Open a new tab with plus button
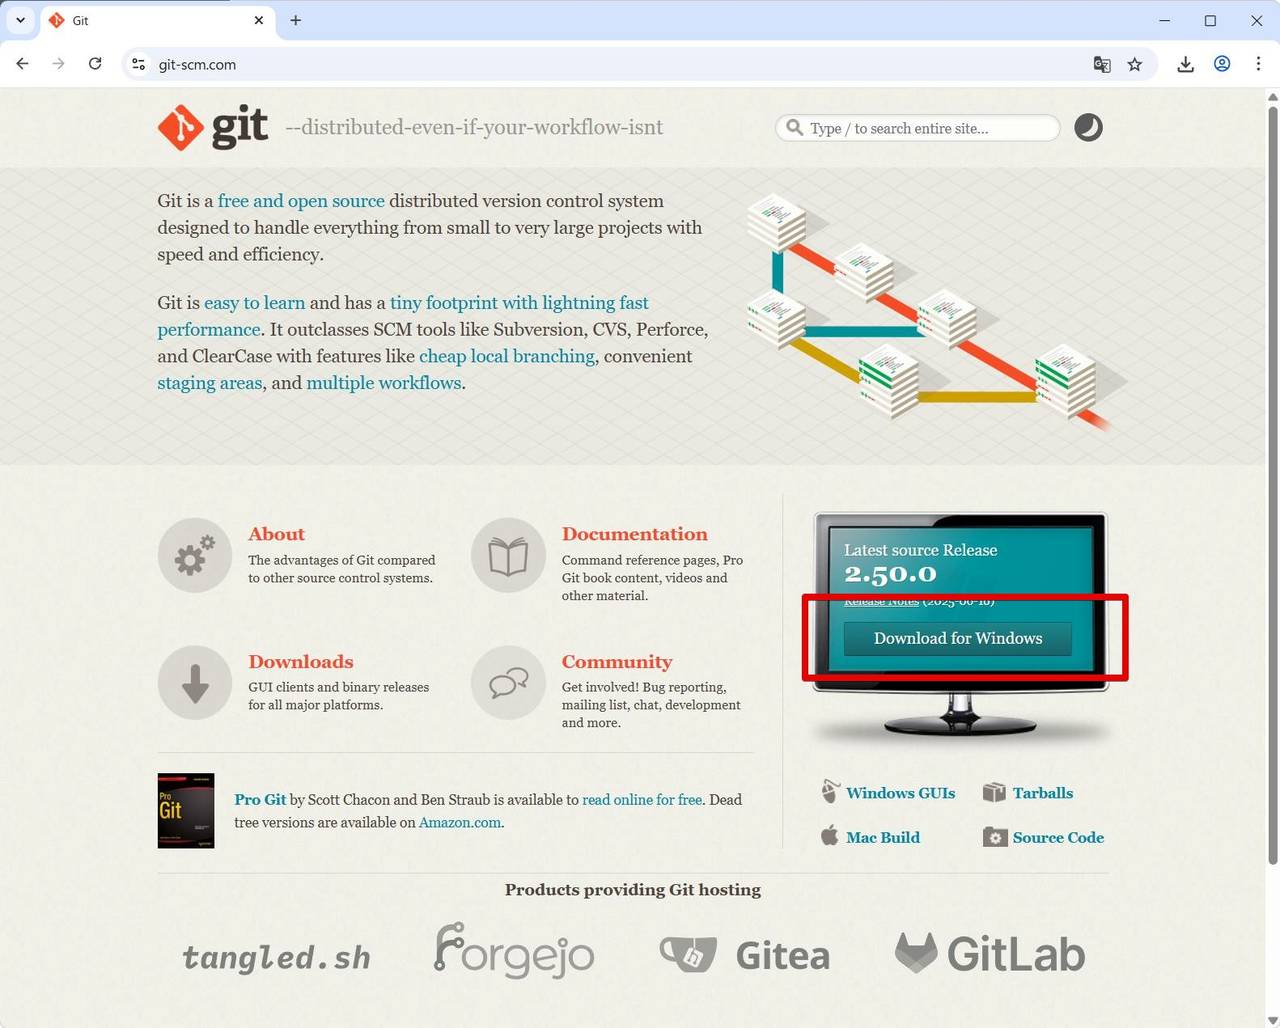Image resolution: width=1280 pixels, height=1028 pixels. [x=295, y=20]
